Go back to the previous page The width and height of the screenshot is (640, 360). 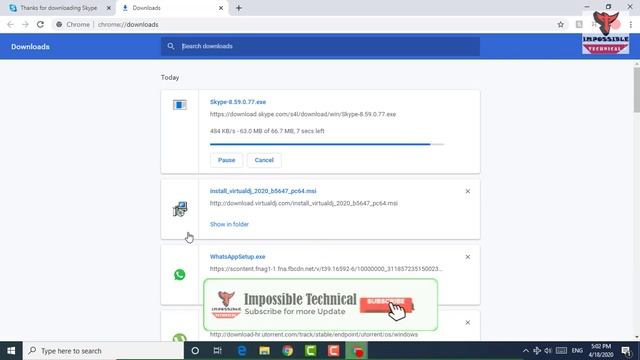point(10,24)
